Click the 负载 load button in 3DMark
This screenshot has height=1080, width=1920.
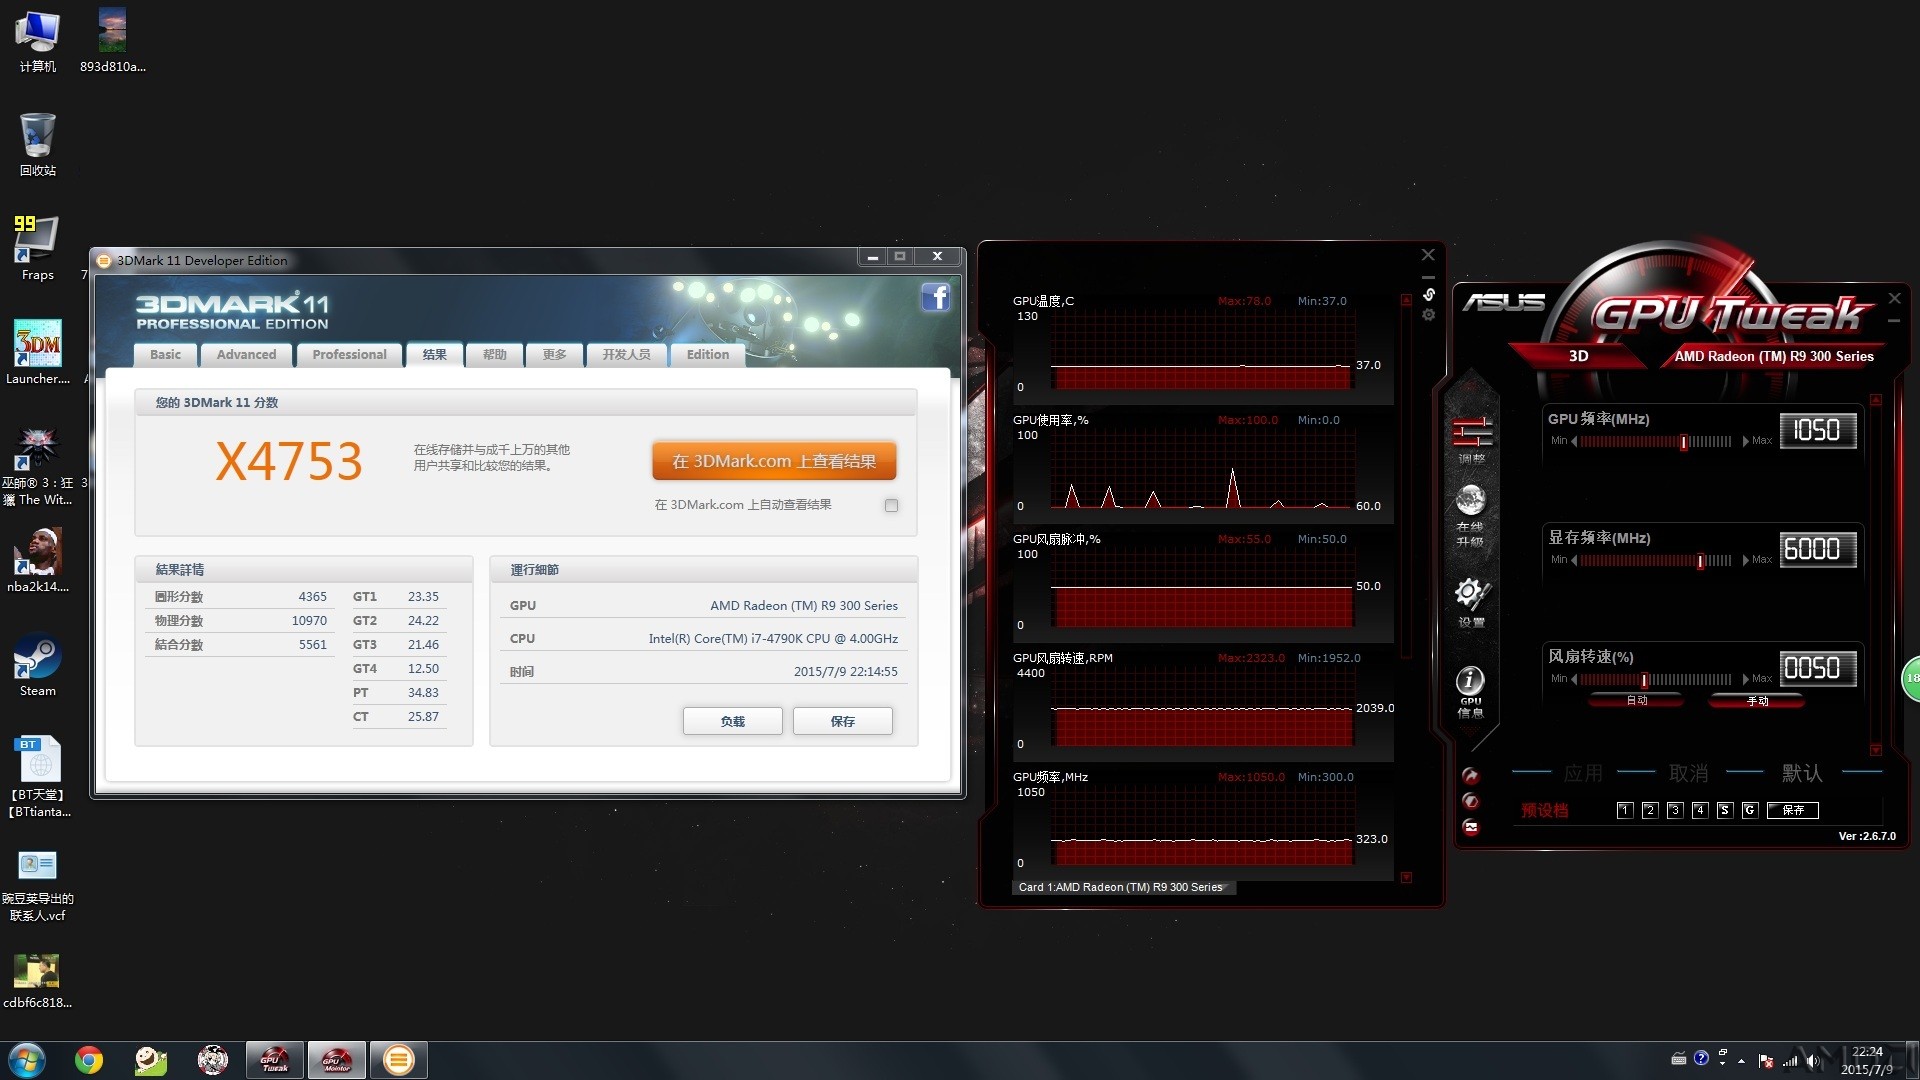(735, 721)
